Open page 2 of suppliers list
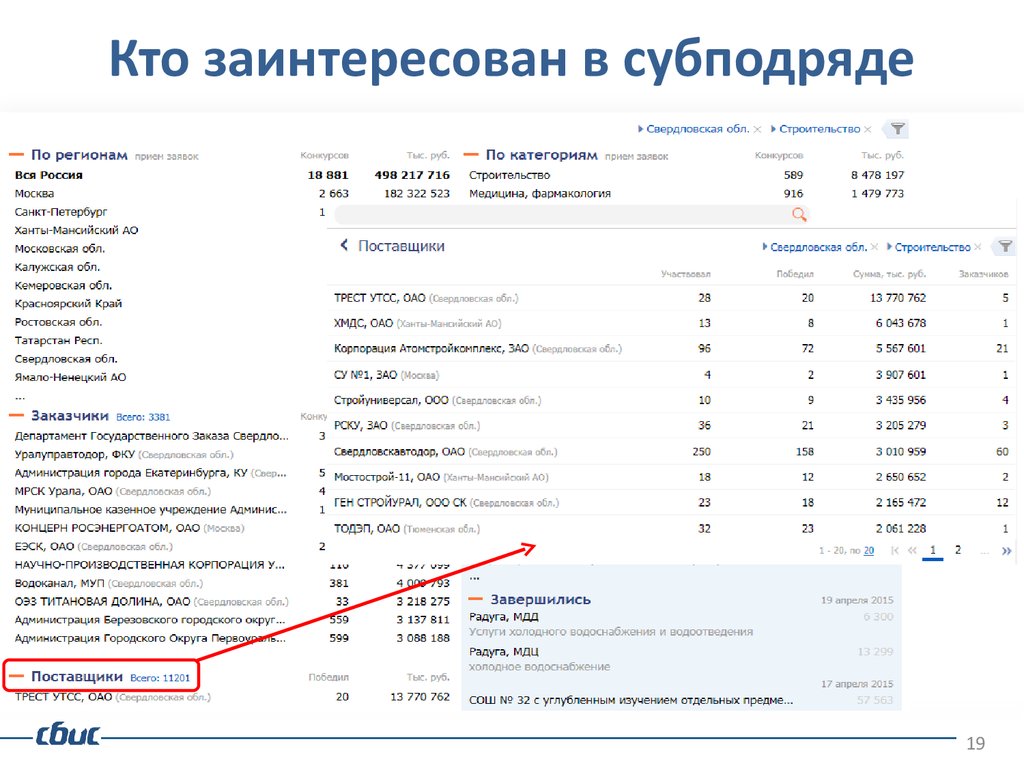 (958, 550)
